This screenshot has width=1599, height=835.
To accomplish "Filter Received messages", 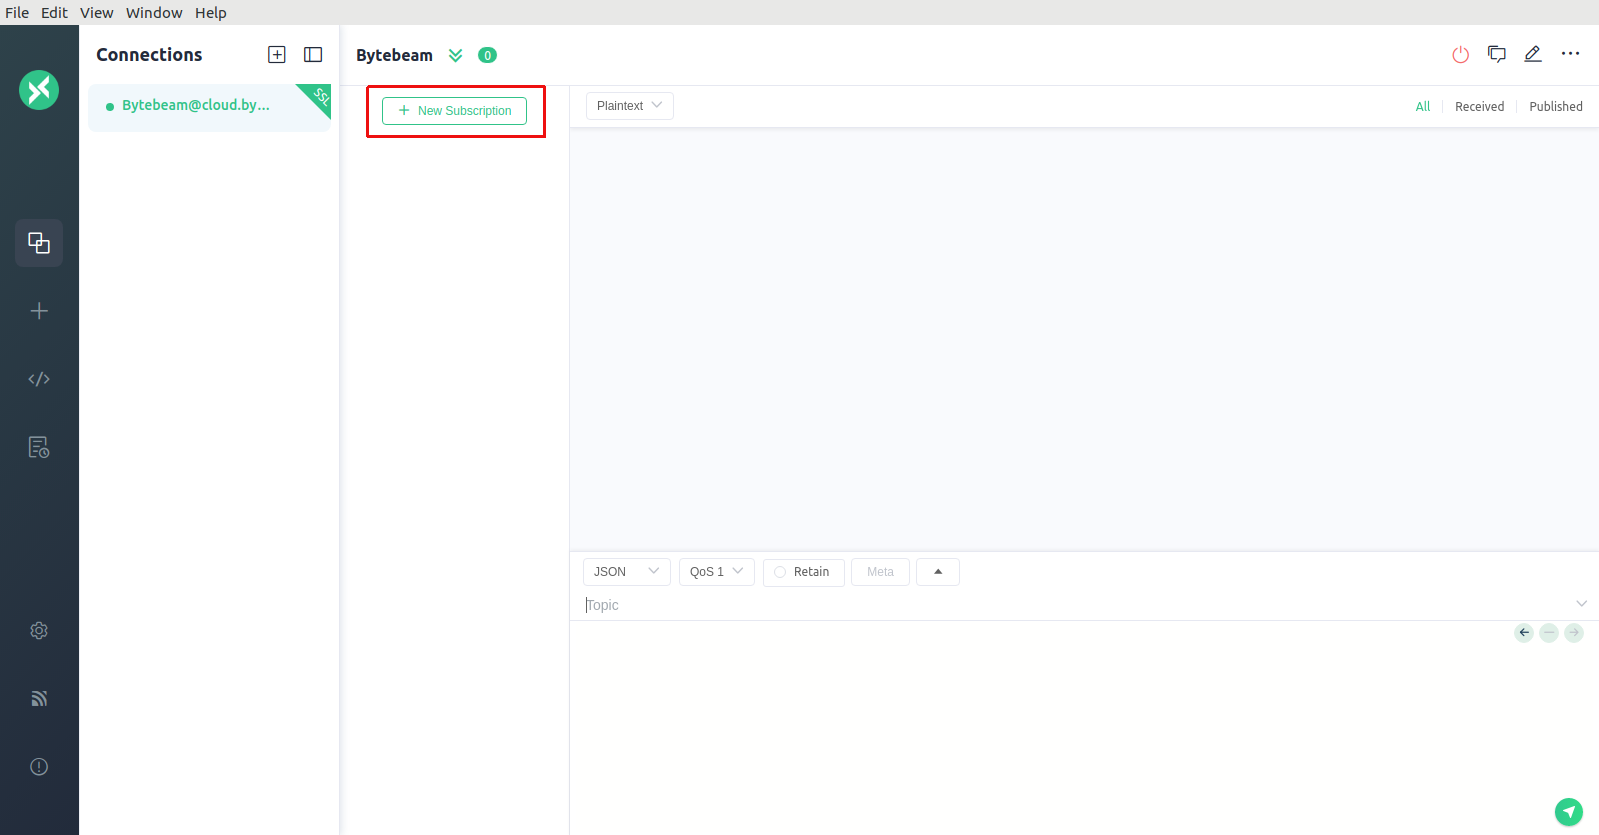I will pos(1479,107).
